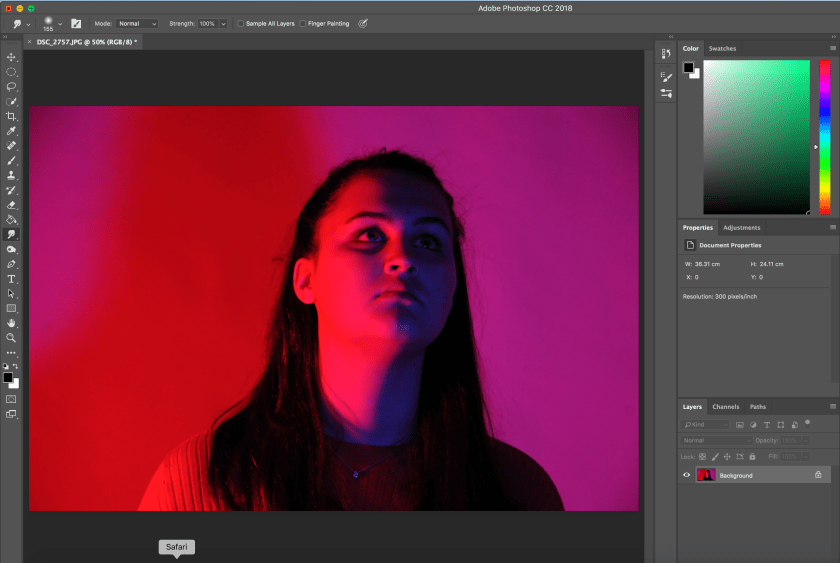Open the Strength value dropdown arrow

click(222, 23)
